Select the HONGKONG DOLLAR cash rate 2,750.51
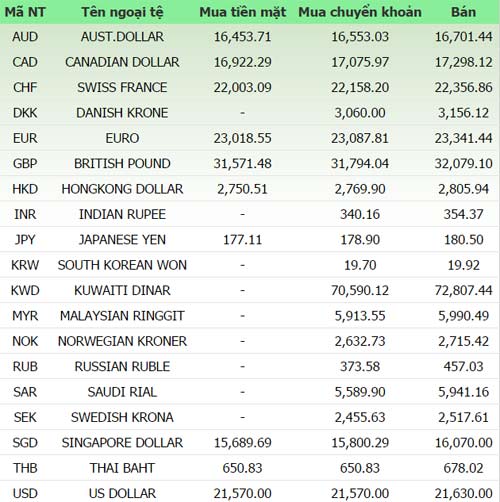This screenshot has height=502, width=500. (x=243, y=189)
